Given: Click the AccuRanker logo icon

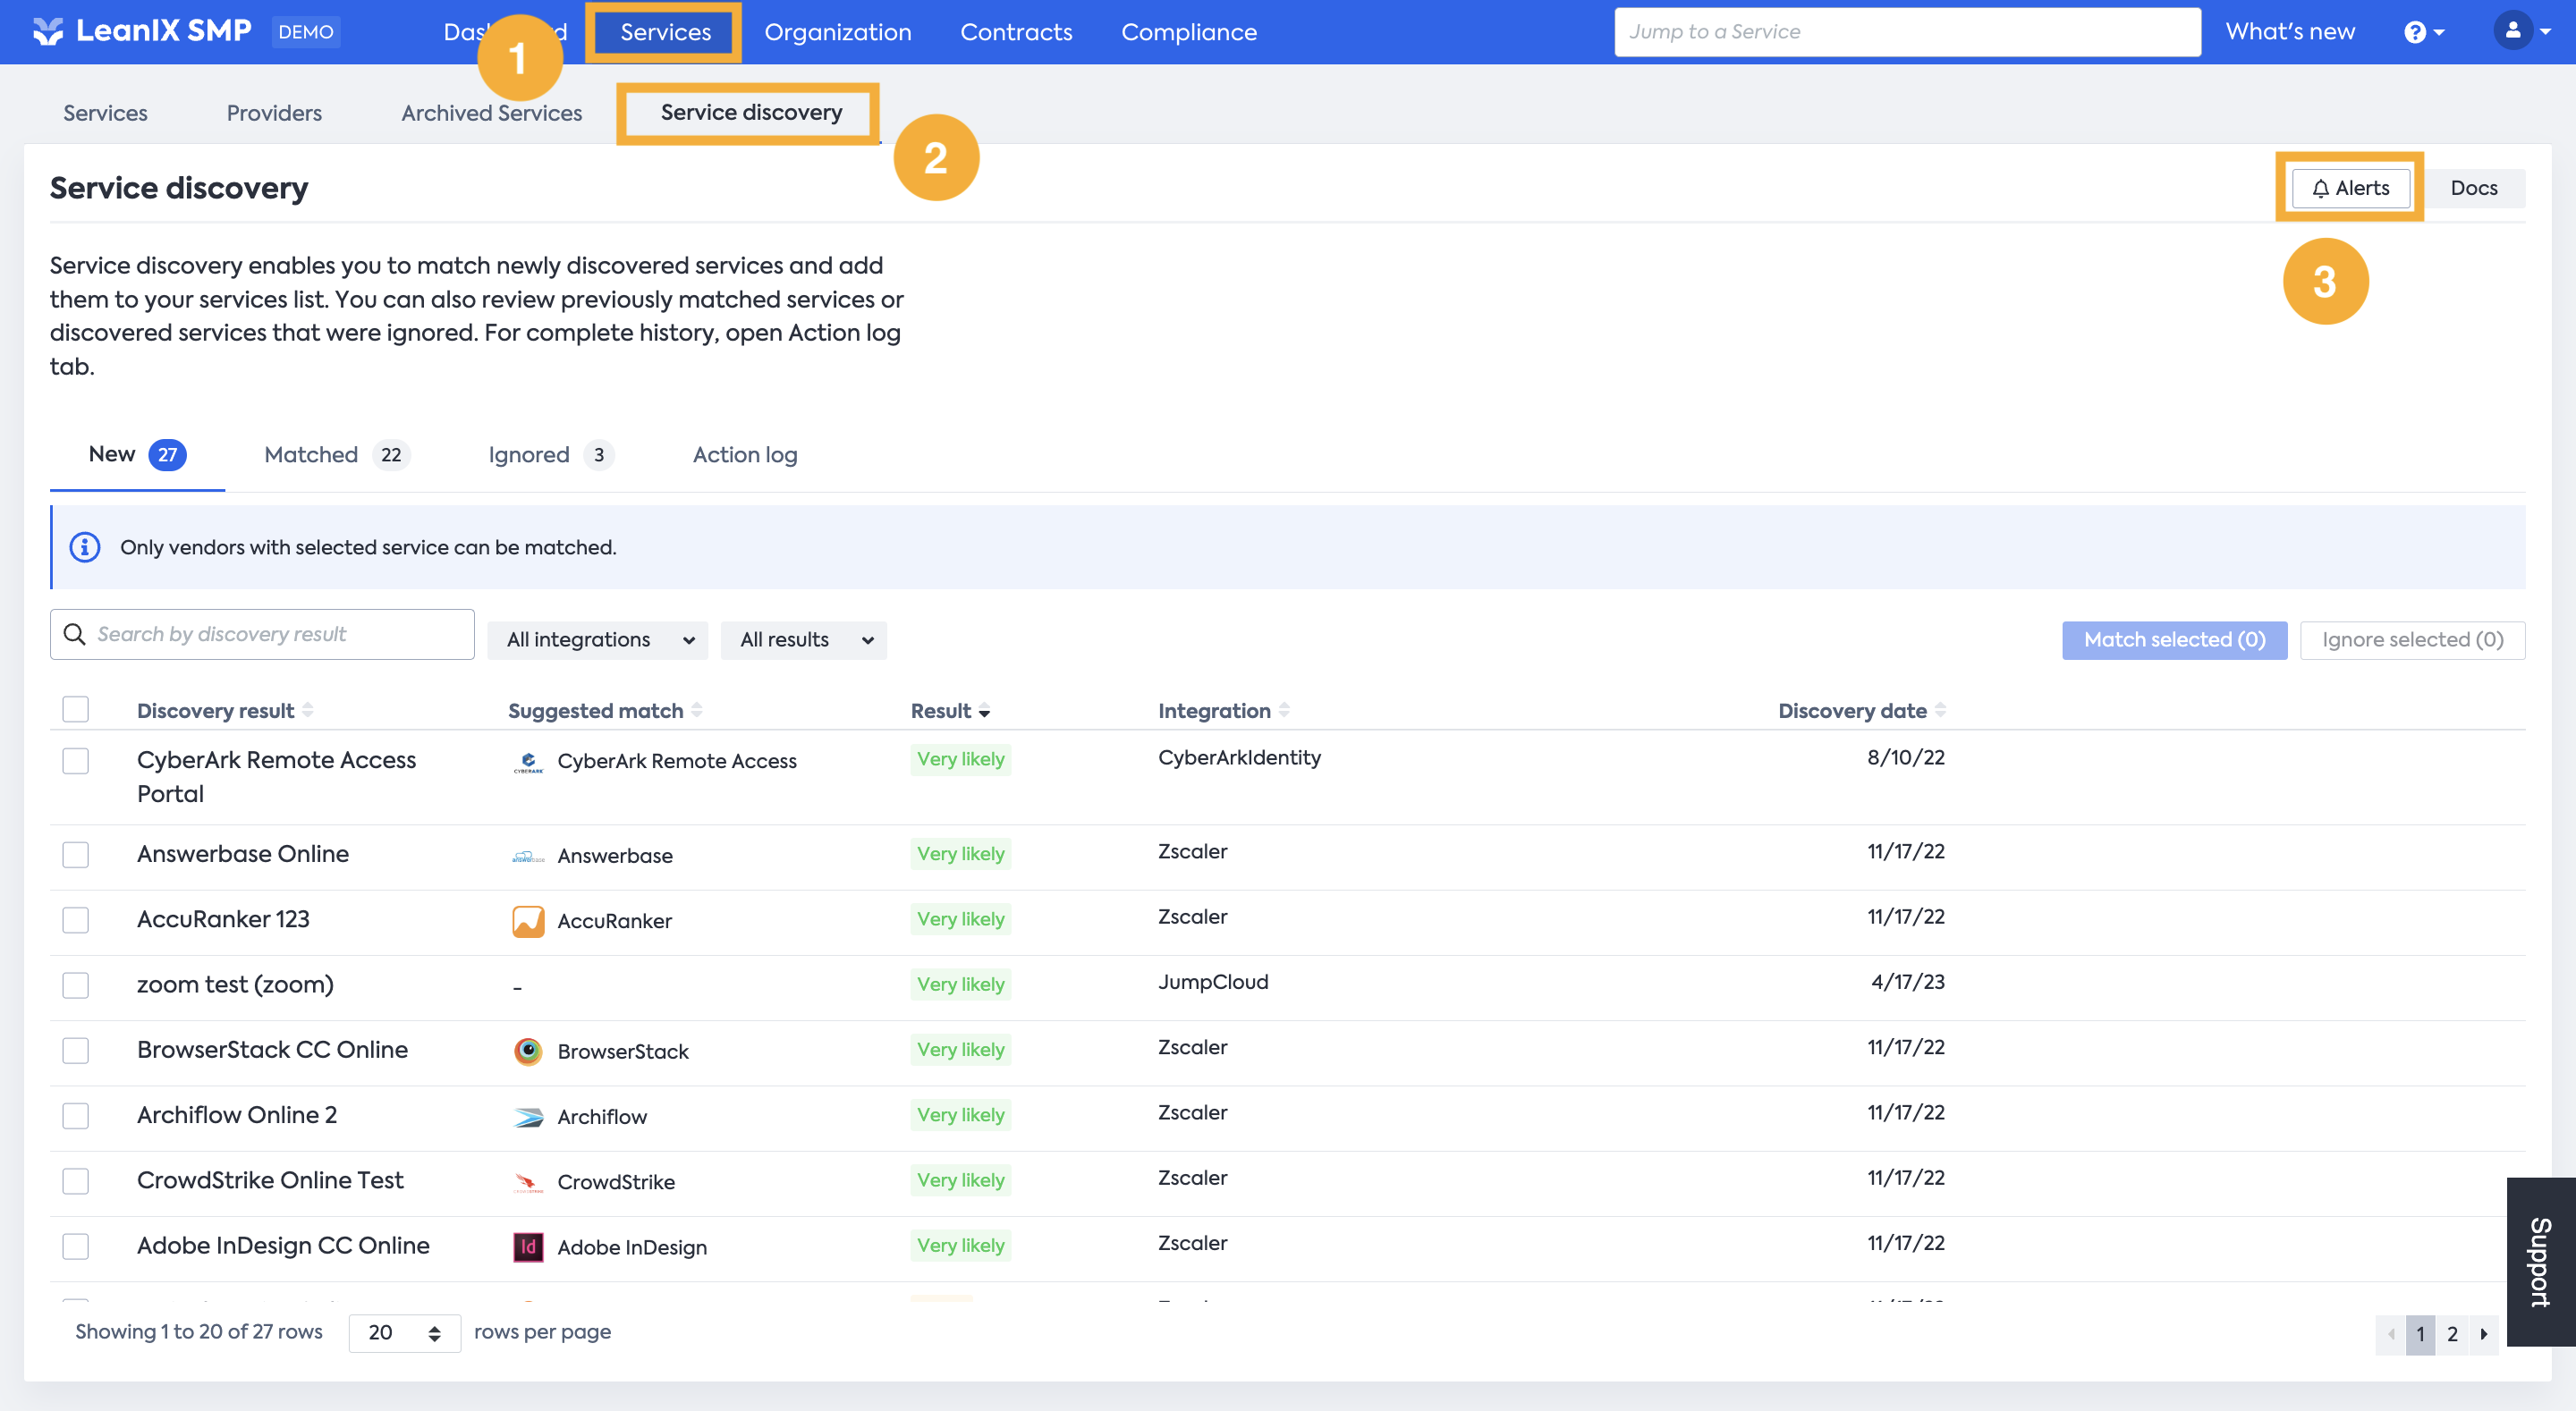Looking at the screenshot, I should click(528, 921).
